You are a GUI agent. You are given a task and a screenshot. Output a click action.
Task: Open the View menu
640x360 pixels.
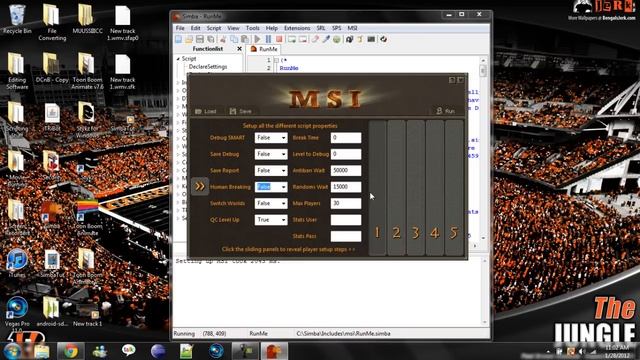click(x=233, y=28)
